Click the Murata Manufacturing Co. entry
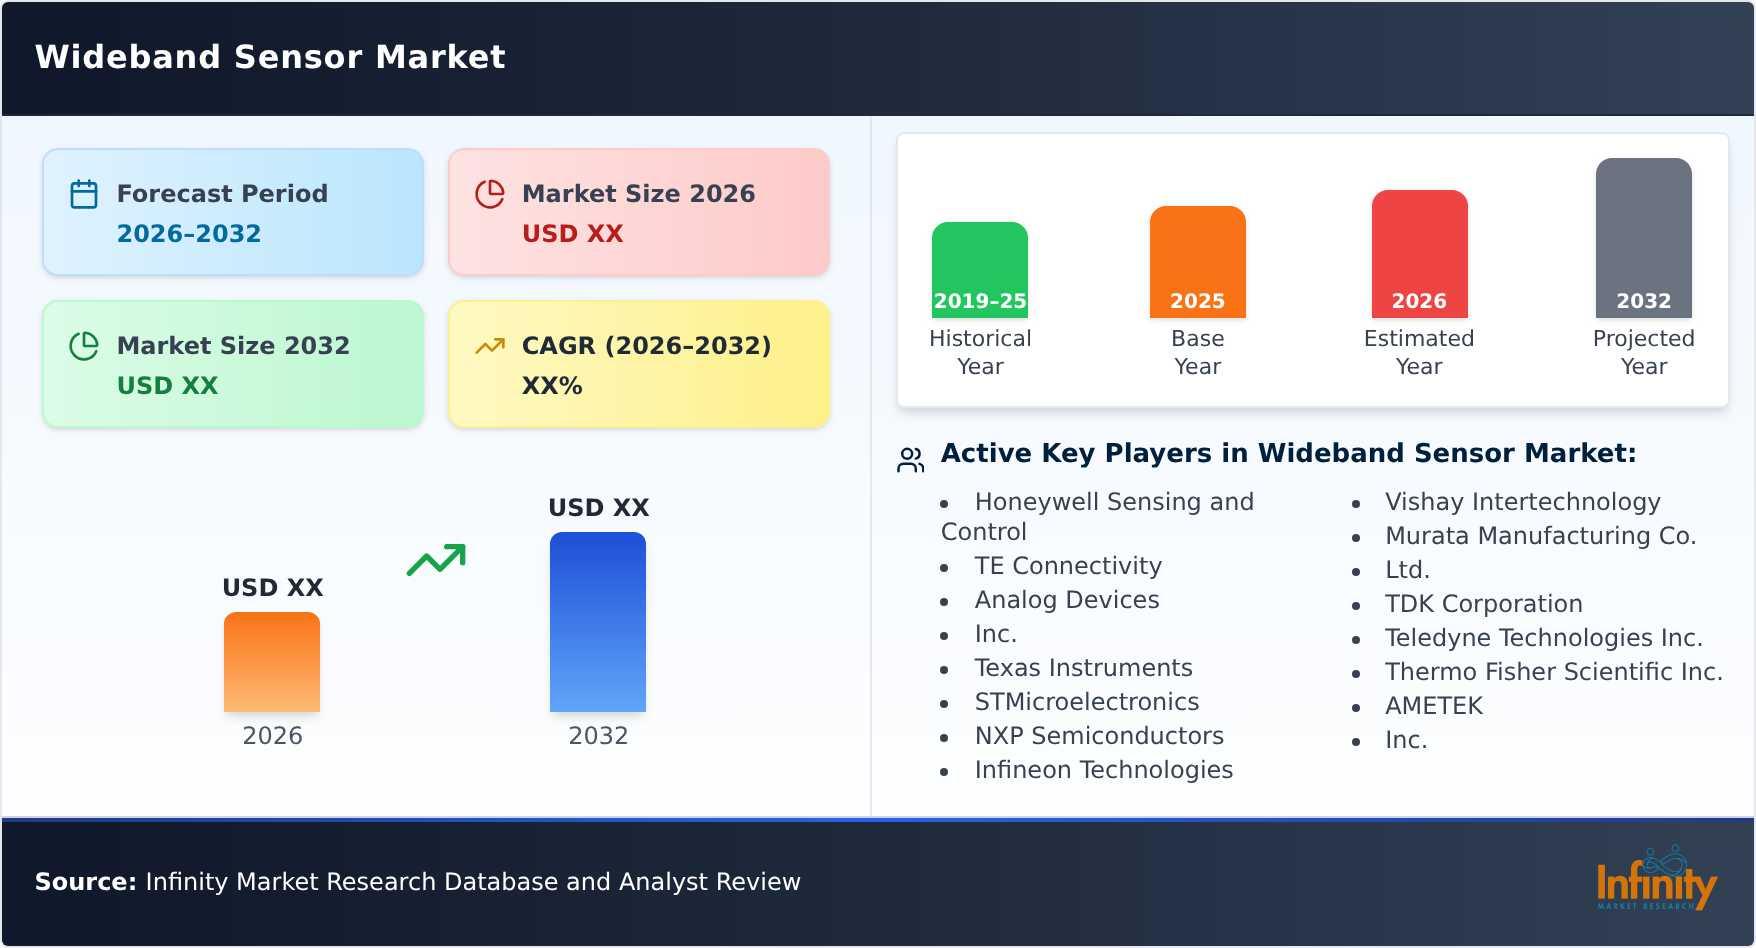The width and height of the screenshot is (1756, 948). [x=1540, y=536]
